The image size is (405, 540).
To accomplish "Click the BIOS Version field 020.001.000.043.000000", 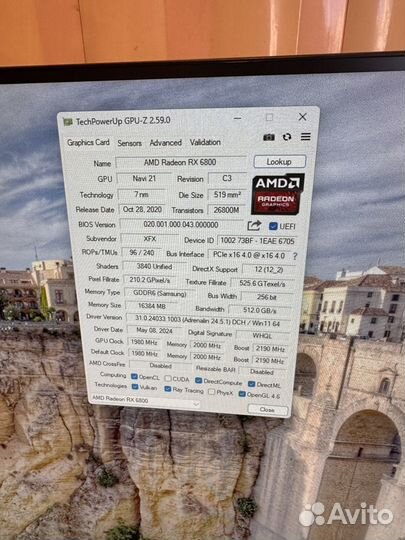I will coord(181,225).
